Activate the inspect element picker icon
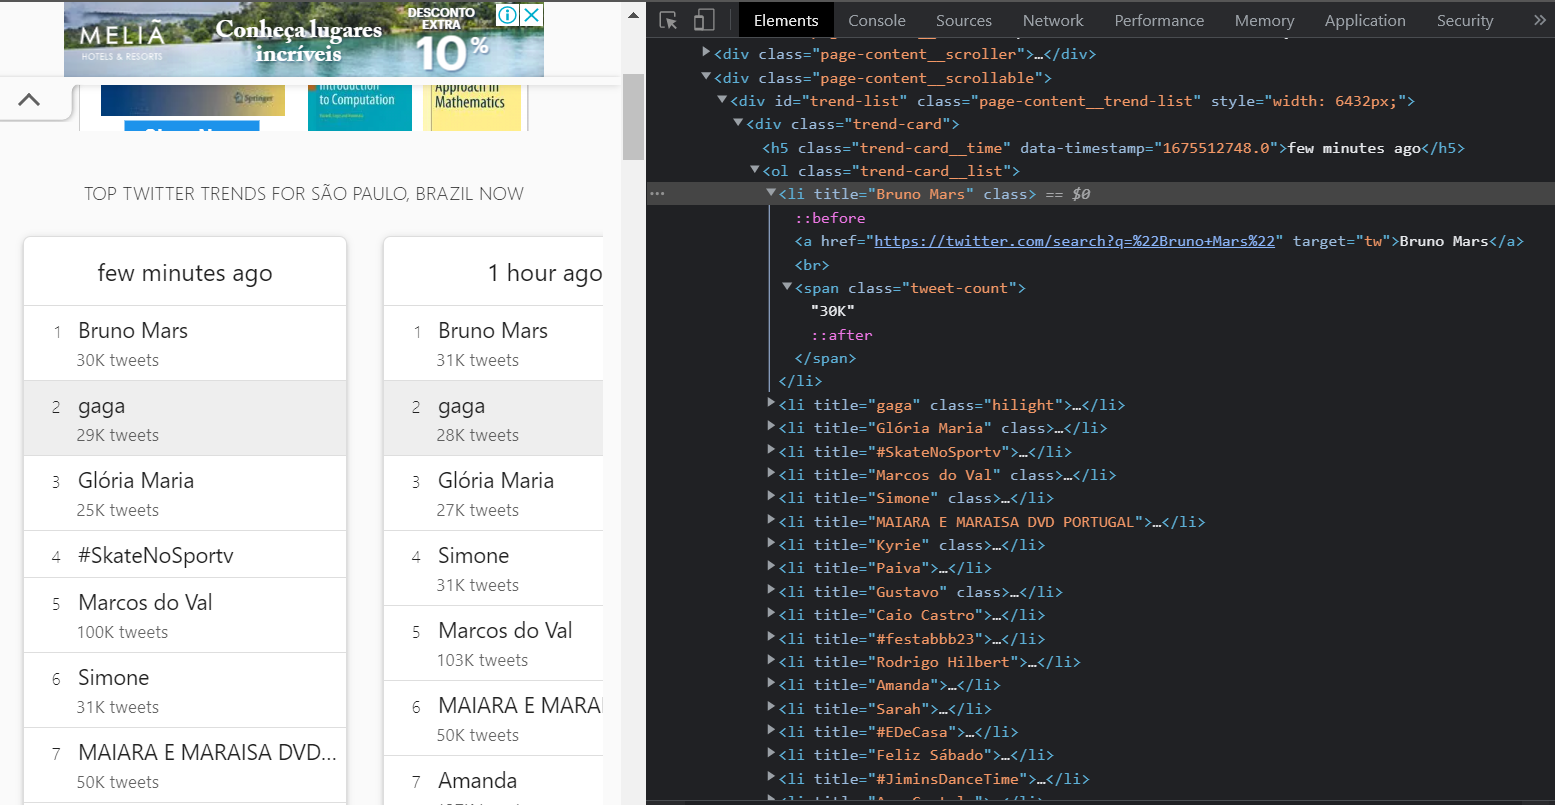Screen dimensions: 1555x805 (x=669, y=20)
